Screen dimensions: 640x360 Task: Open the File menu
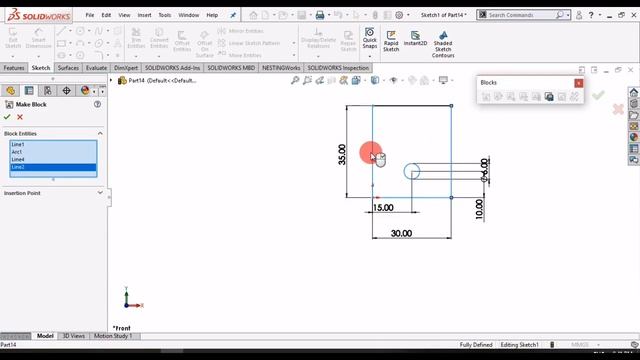[90, 15]
